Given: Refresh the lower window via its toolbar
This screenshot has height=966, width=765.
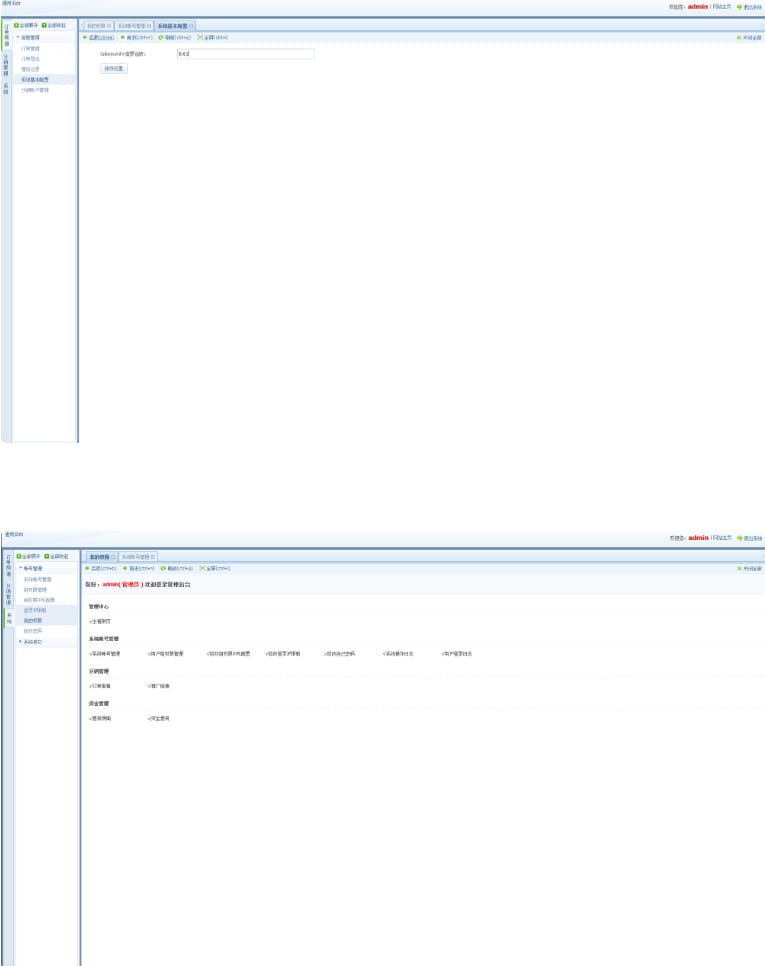Looking at the screenshot, I should (x=163, y=568).
